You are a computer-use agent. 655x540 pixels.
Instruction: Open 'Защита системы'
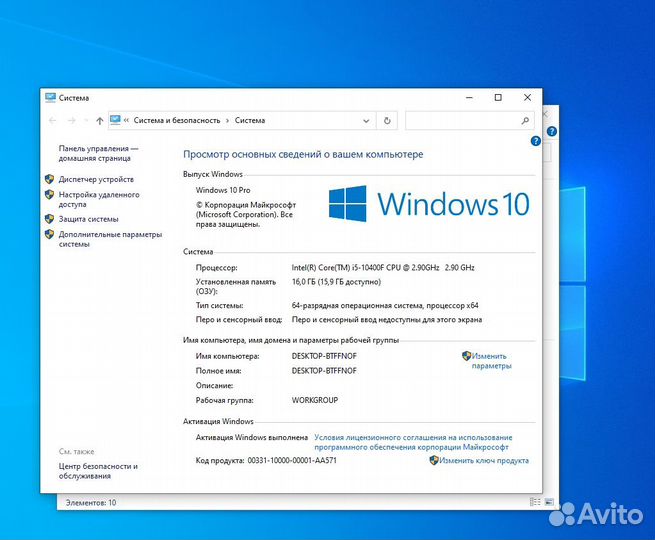pyautogui.click(x=88, y=219)
